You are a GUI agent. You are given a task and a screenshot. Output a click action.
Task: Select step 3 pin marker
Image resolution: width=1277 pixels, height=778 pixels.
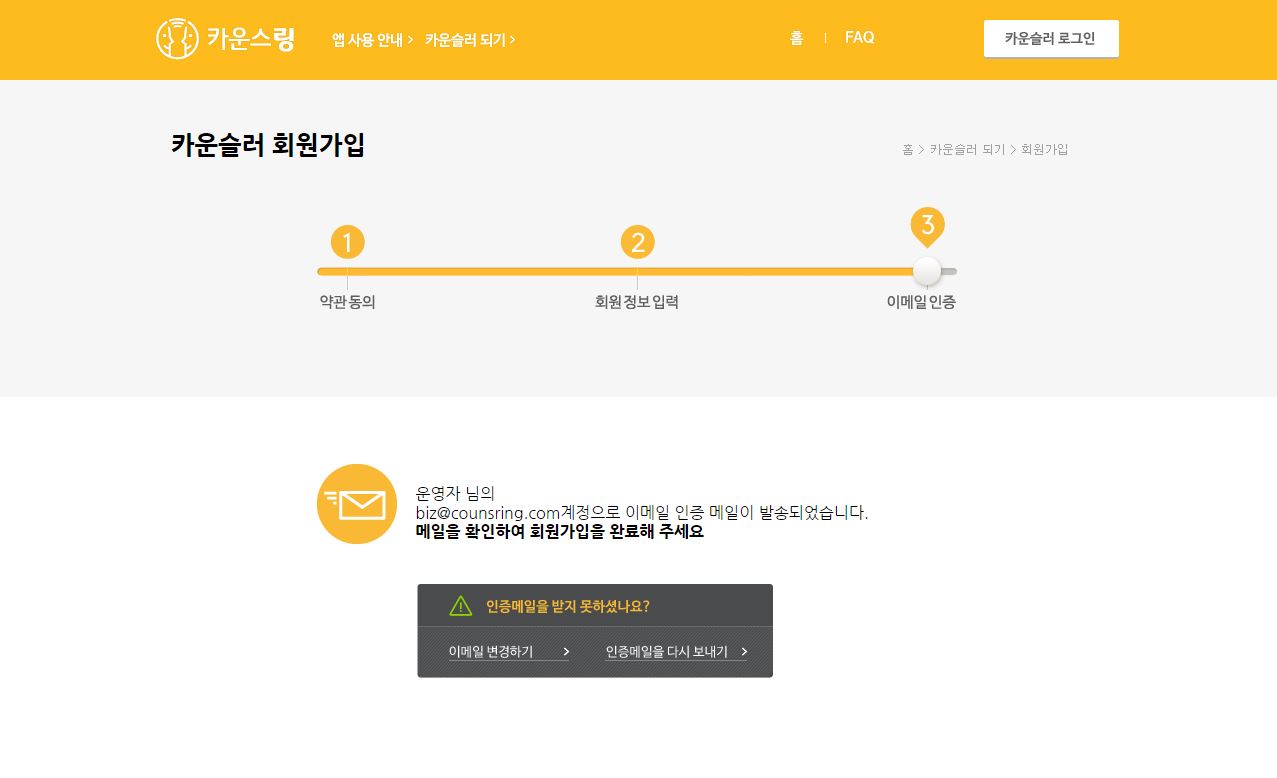927,226
